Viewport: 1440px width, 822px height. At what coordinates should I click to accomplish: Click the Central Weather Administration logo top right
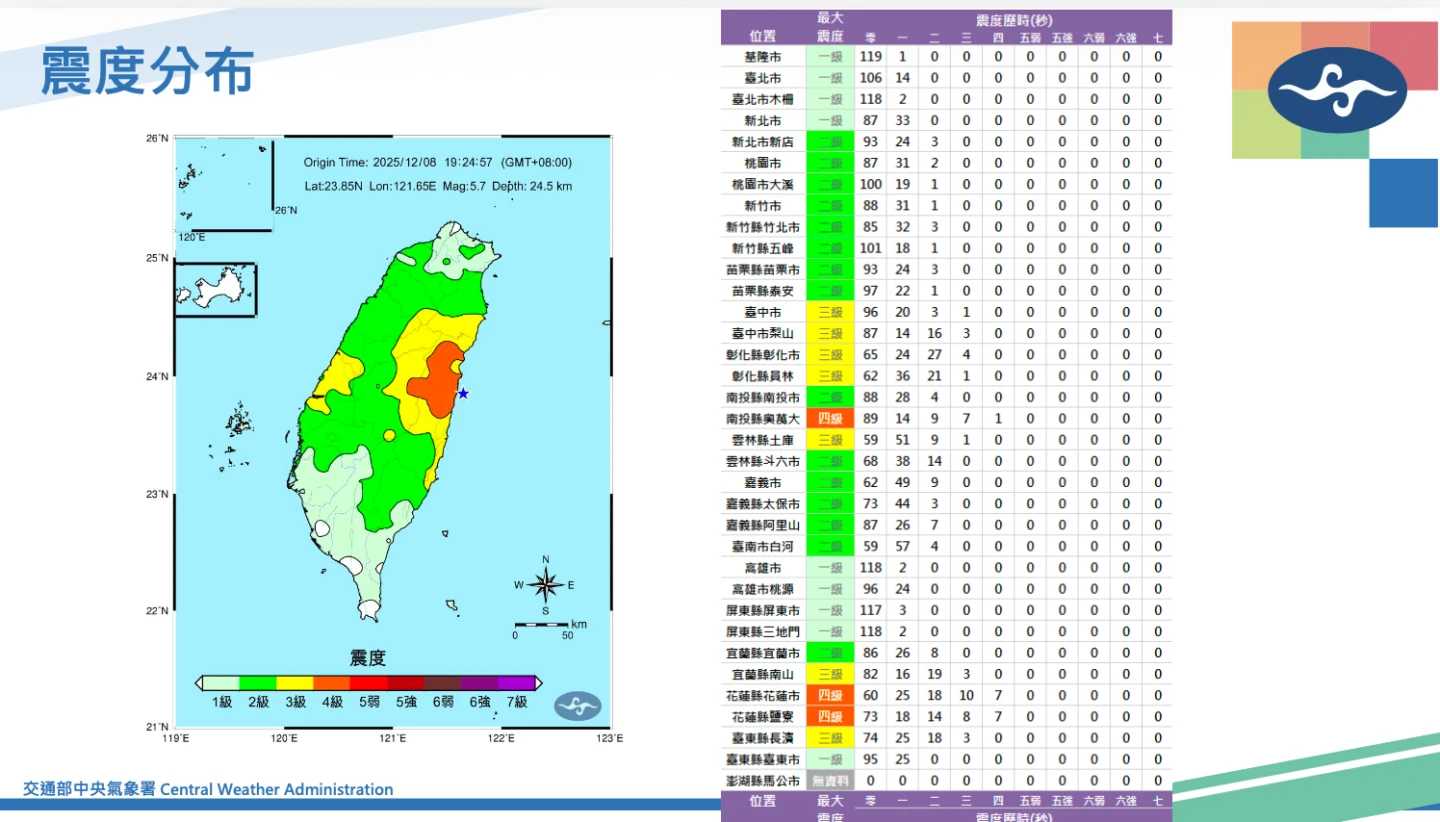1337,90
